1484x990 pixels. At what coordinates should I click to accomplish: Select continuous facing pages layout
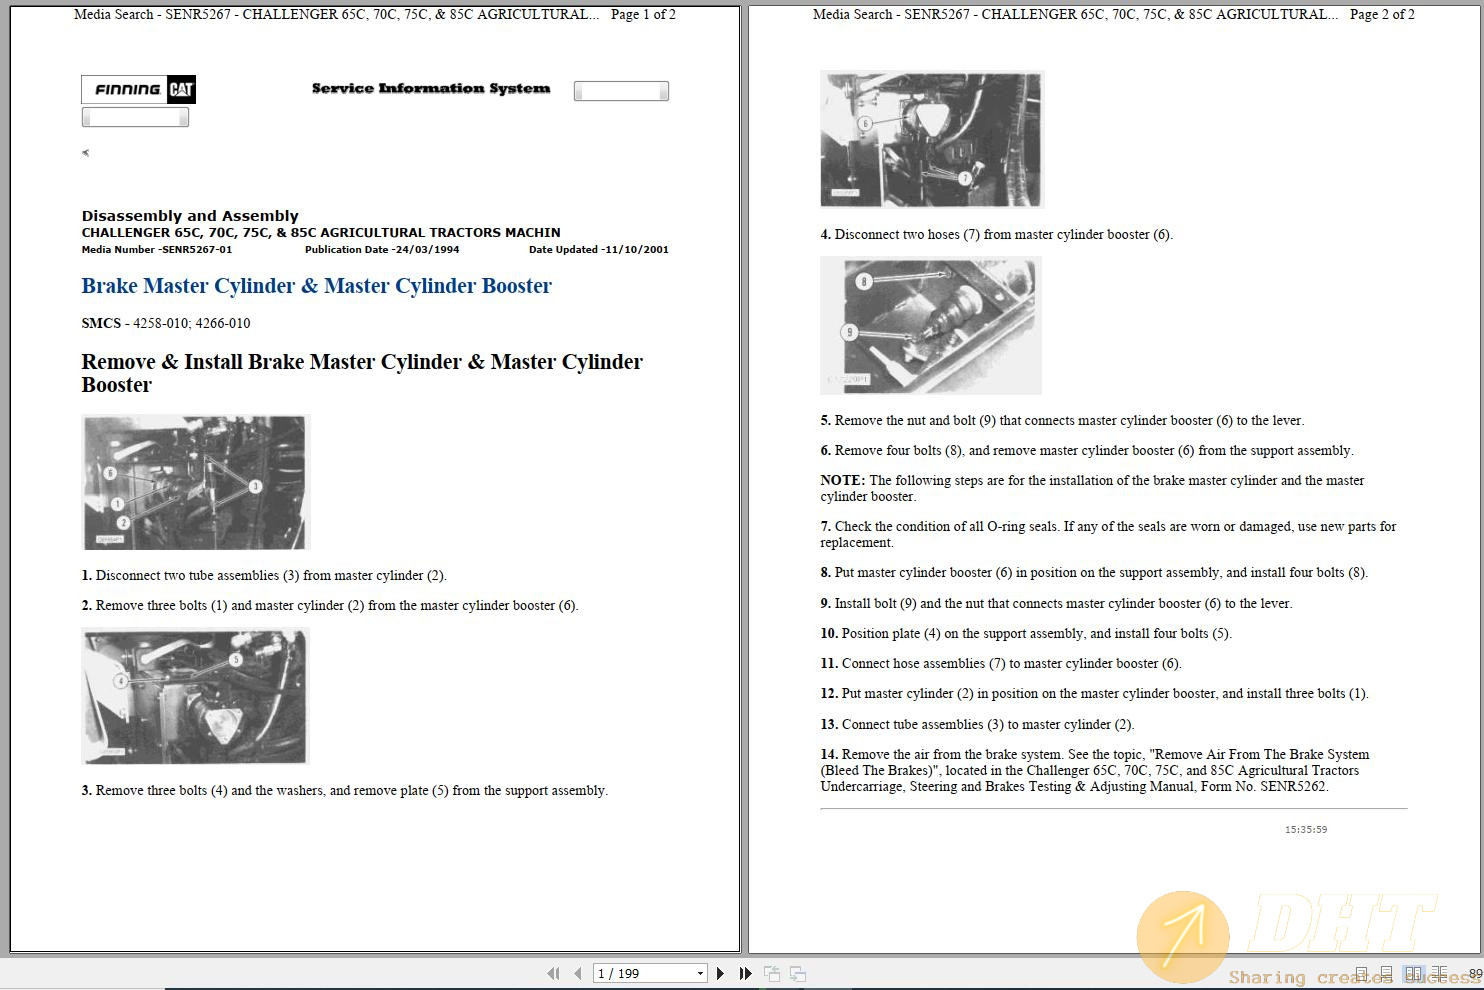1440,973
